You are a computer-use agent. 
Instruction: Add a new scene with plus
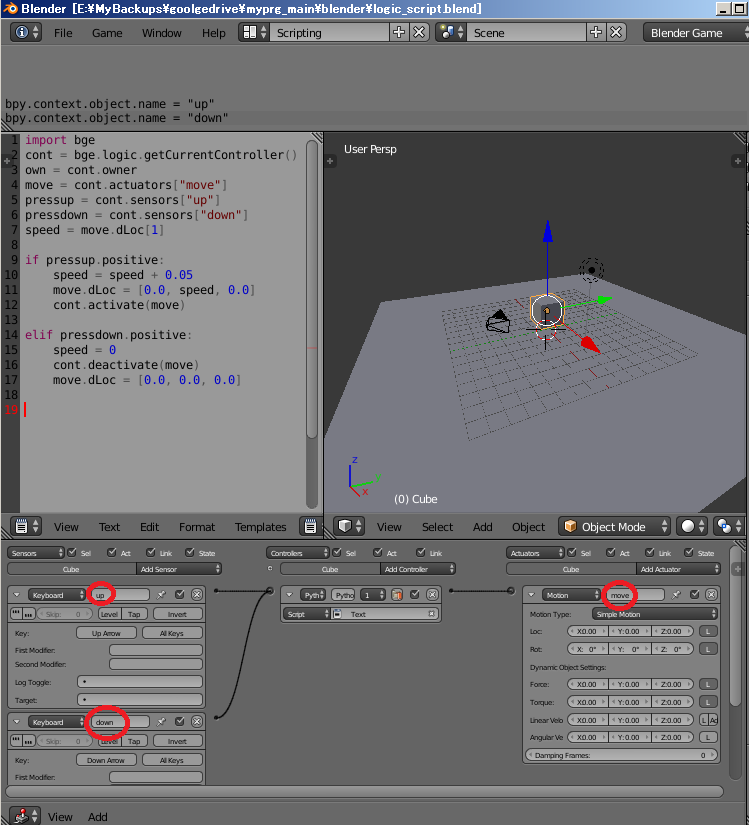[596, 33]
